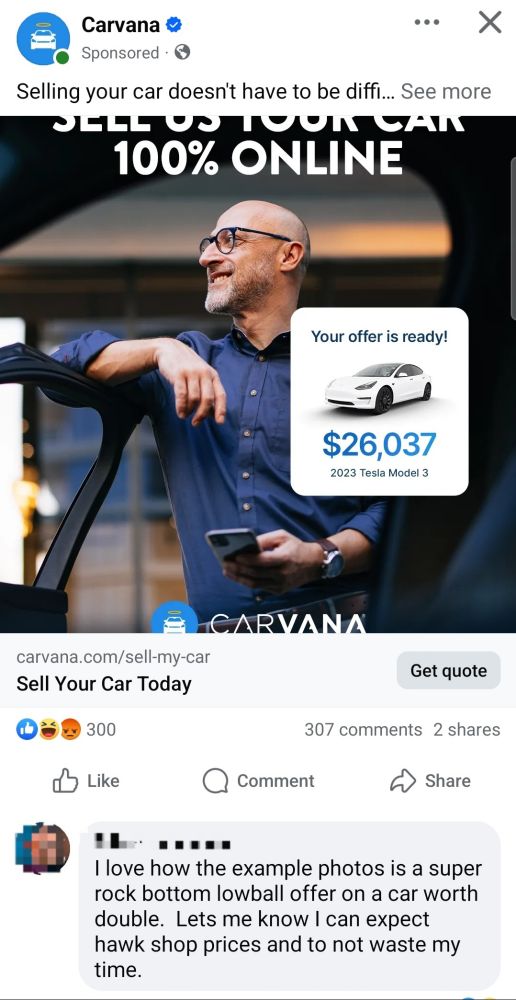516x1000 pixels.
Task: Click the Tesla Model 3 offer card
Action: pyautogui.click(x=380, y=402)
